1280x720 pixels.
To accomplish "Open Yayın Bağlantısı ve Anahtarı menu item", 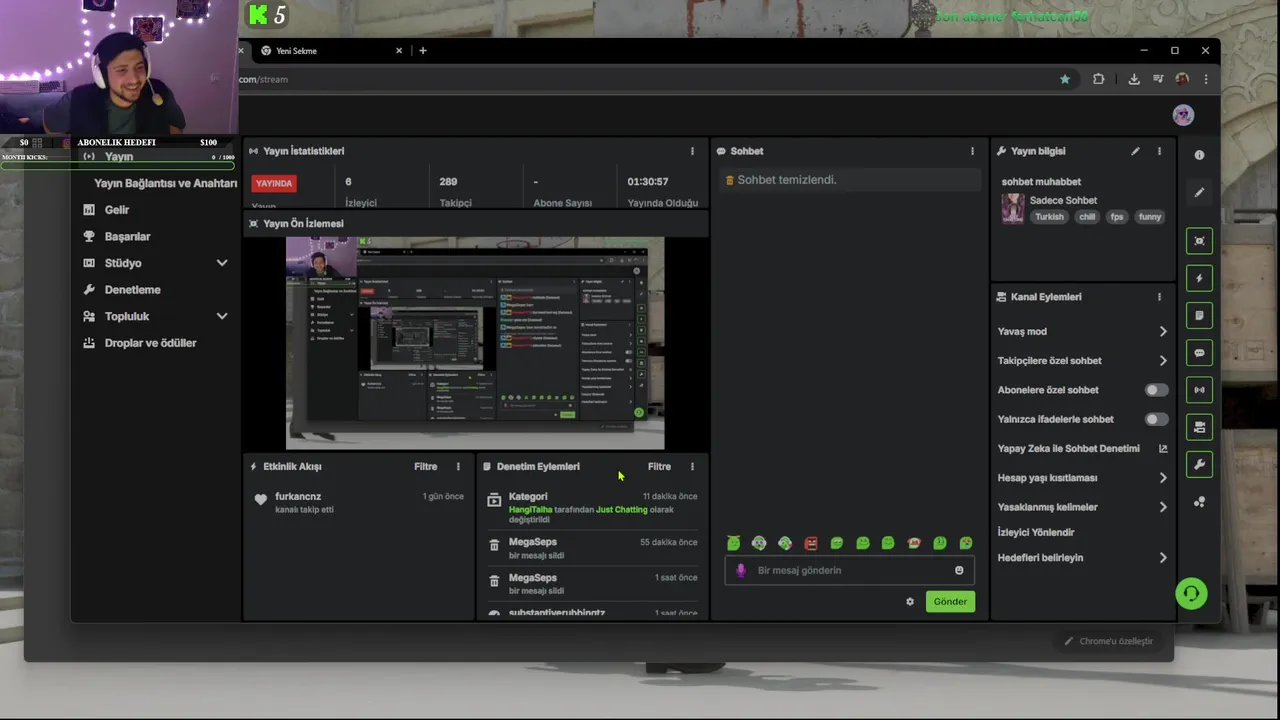I will click(165, 183).
